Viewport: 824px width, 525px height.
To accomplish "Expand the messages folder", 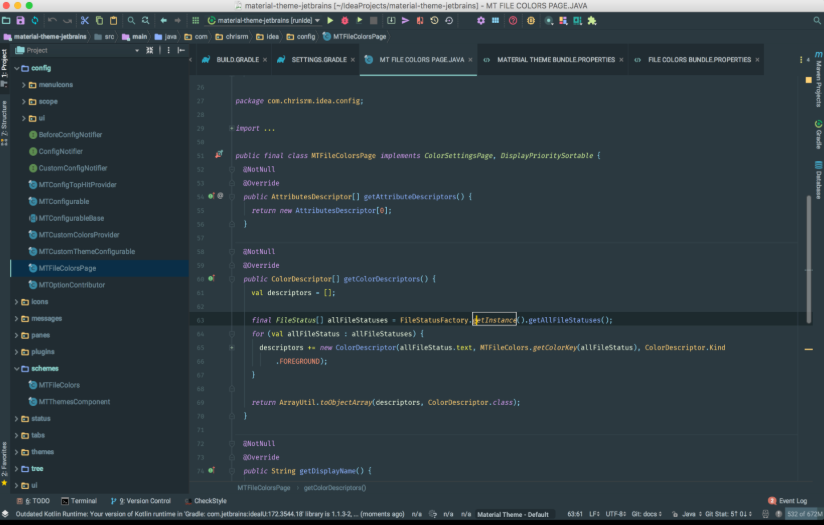I will pyautogui.click(x=17, y=318).
